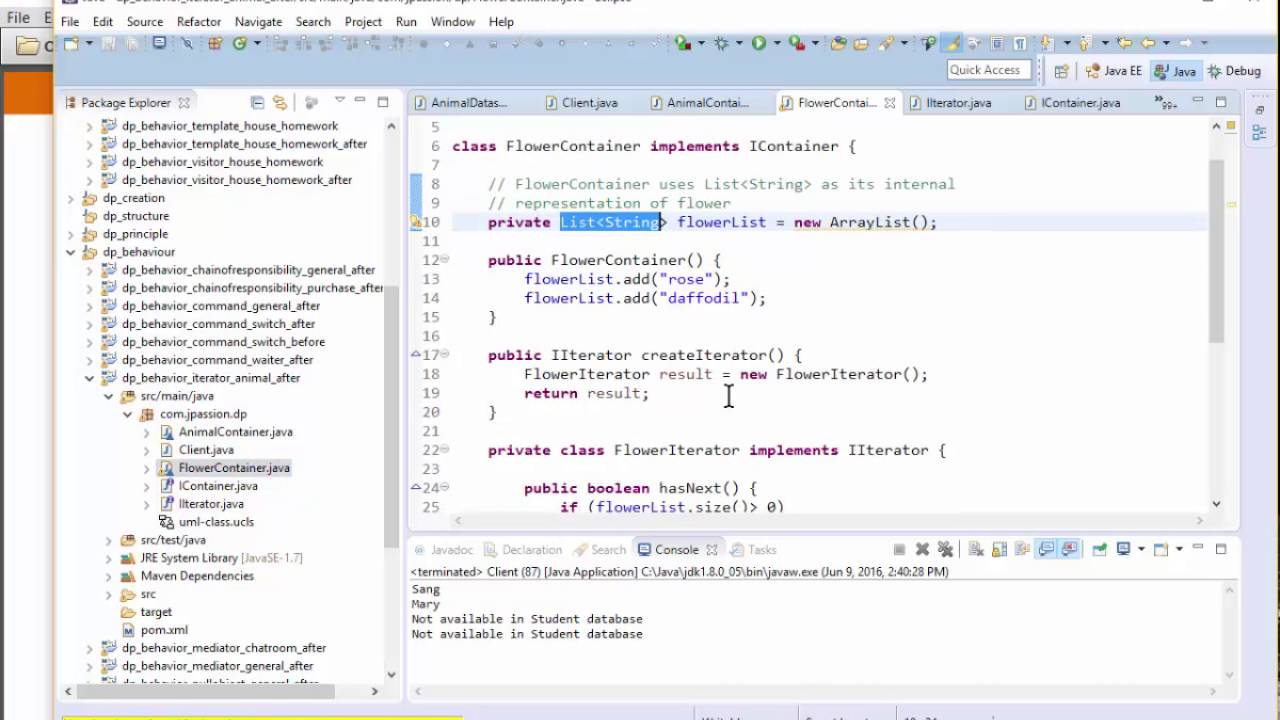Toggle Scroll Lock in Console toolbar

tap(999, 549)
